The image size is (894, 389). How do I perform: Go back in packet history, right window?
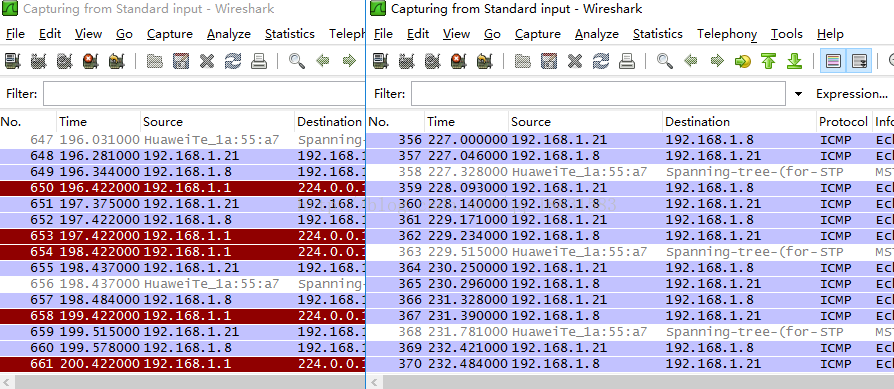point(691,60)
